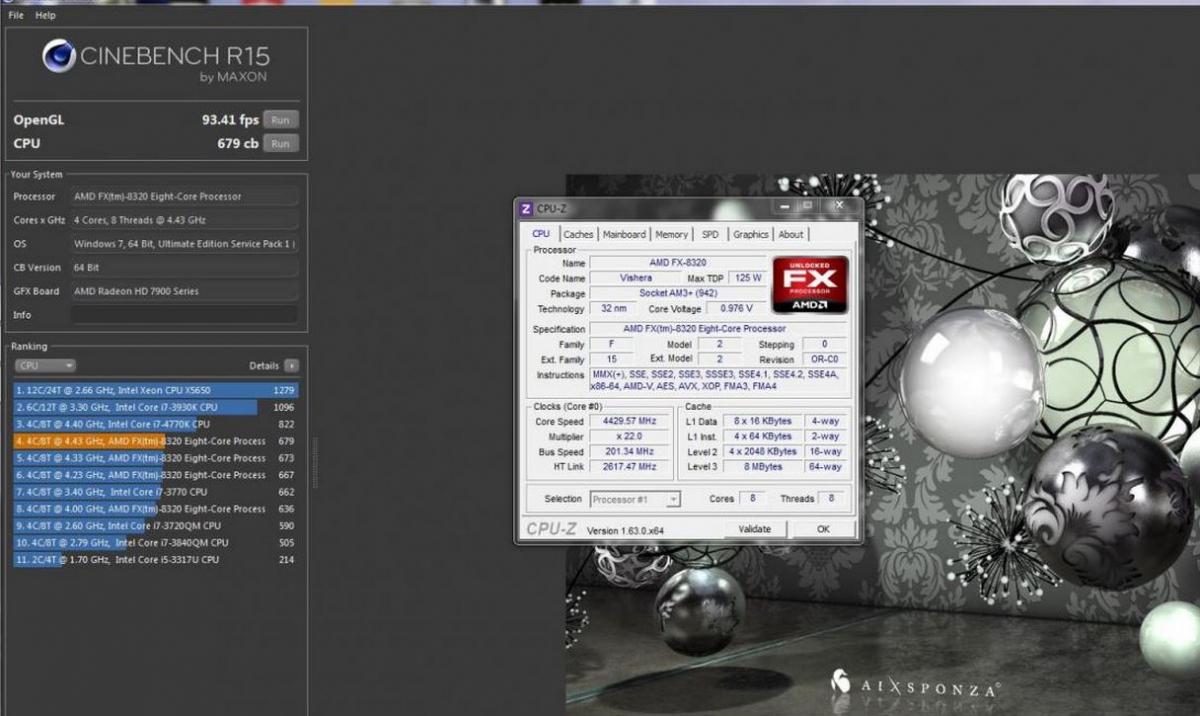Click the CPU score 679 cb
Image resolution: width=1200 pixels, height=716 pixels.
(238, 144)
